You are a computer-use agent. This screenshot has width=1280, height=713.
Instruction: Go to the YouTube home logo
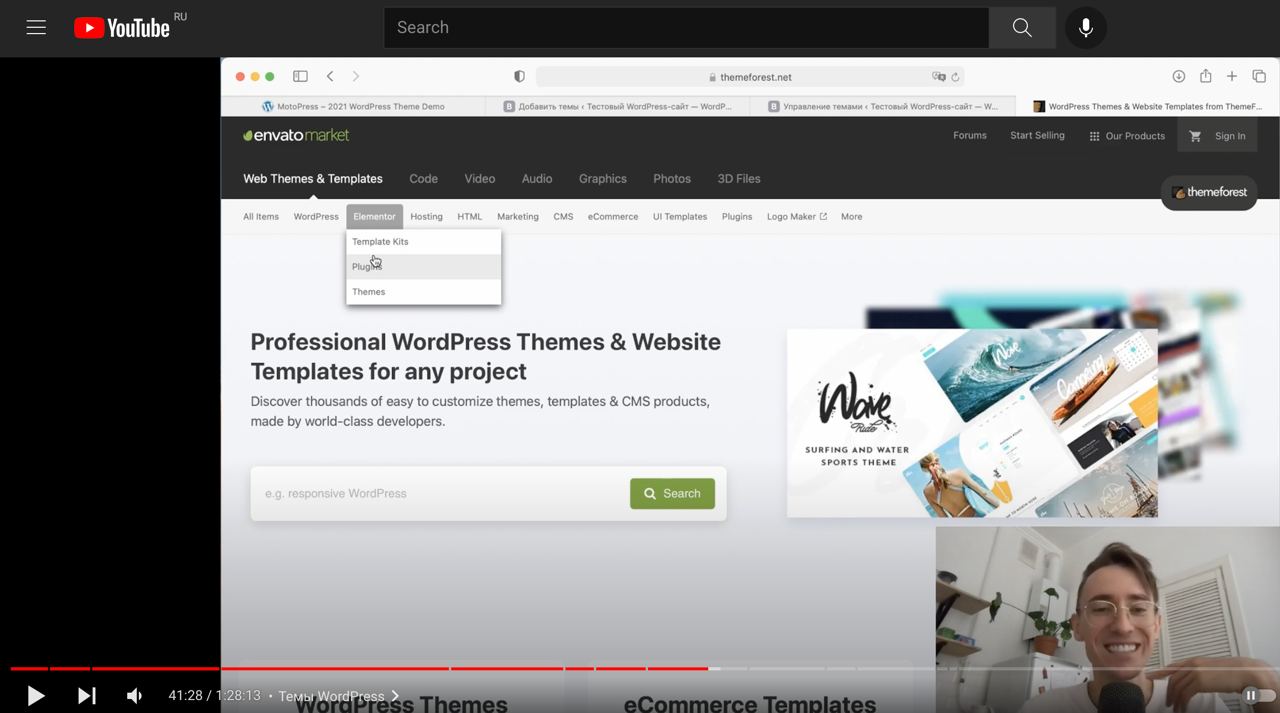click(122, 28)
